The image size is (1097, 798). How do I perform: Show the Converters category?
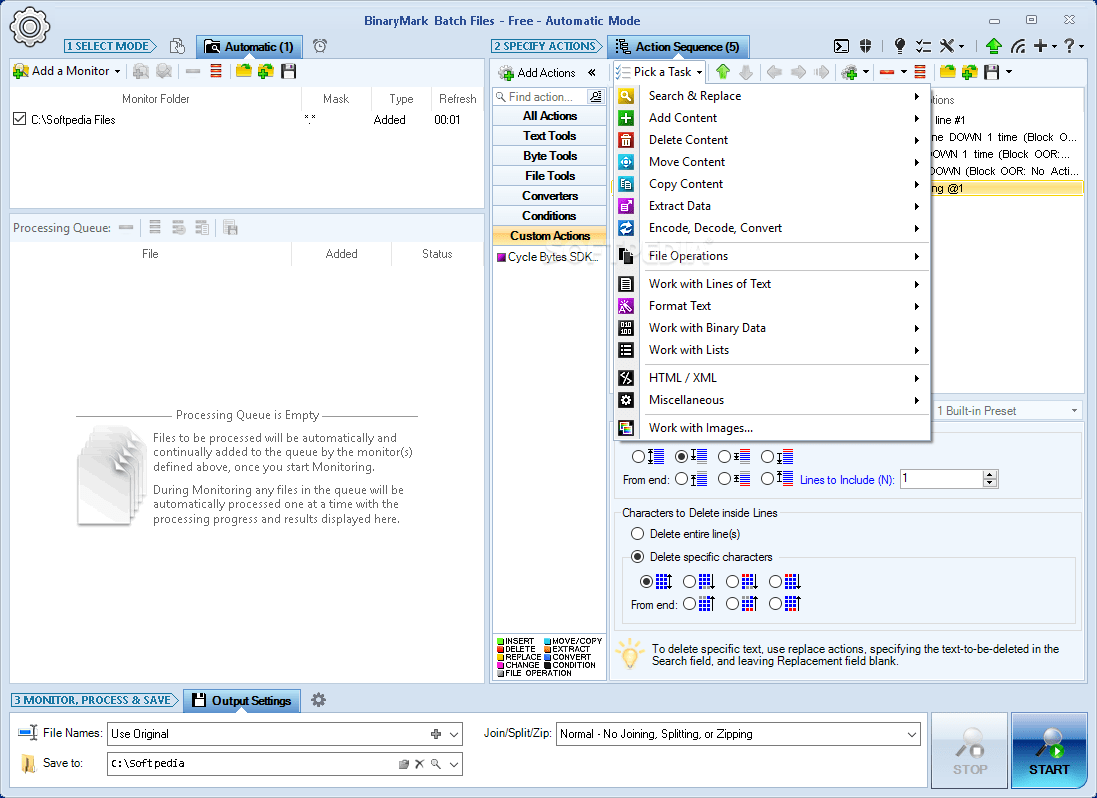[549, 196]
